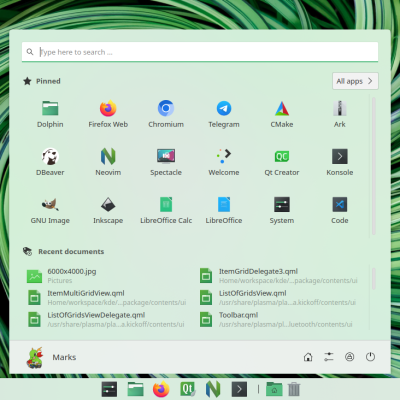Open Konsole from pinned grid
Image resolution: width=400 pixels, height=400 pixels.
(x=340, y=162)
